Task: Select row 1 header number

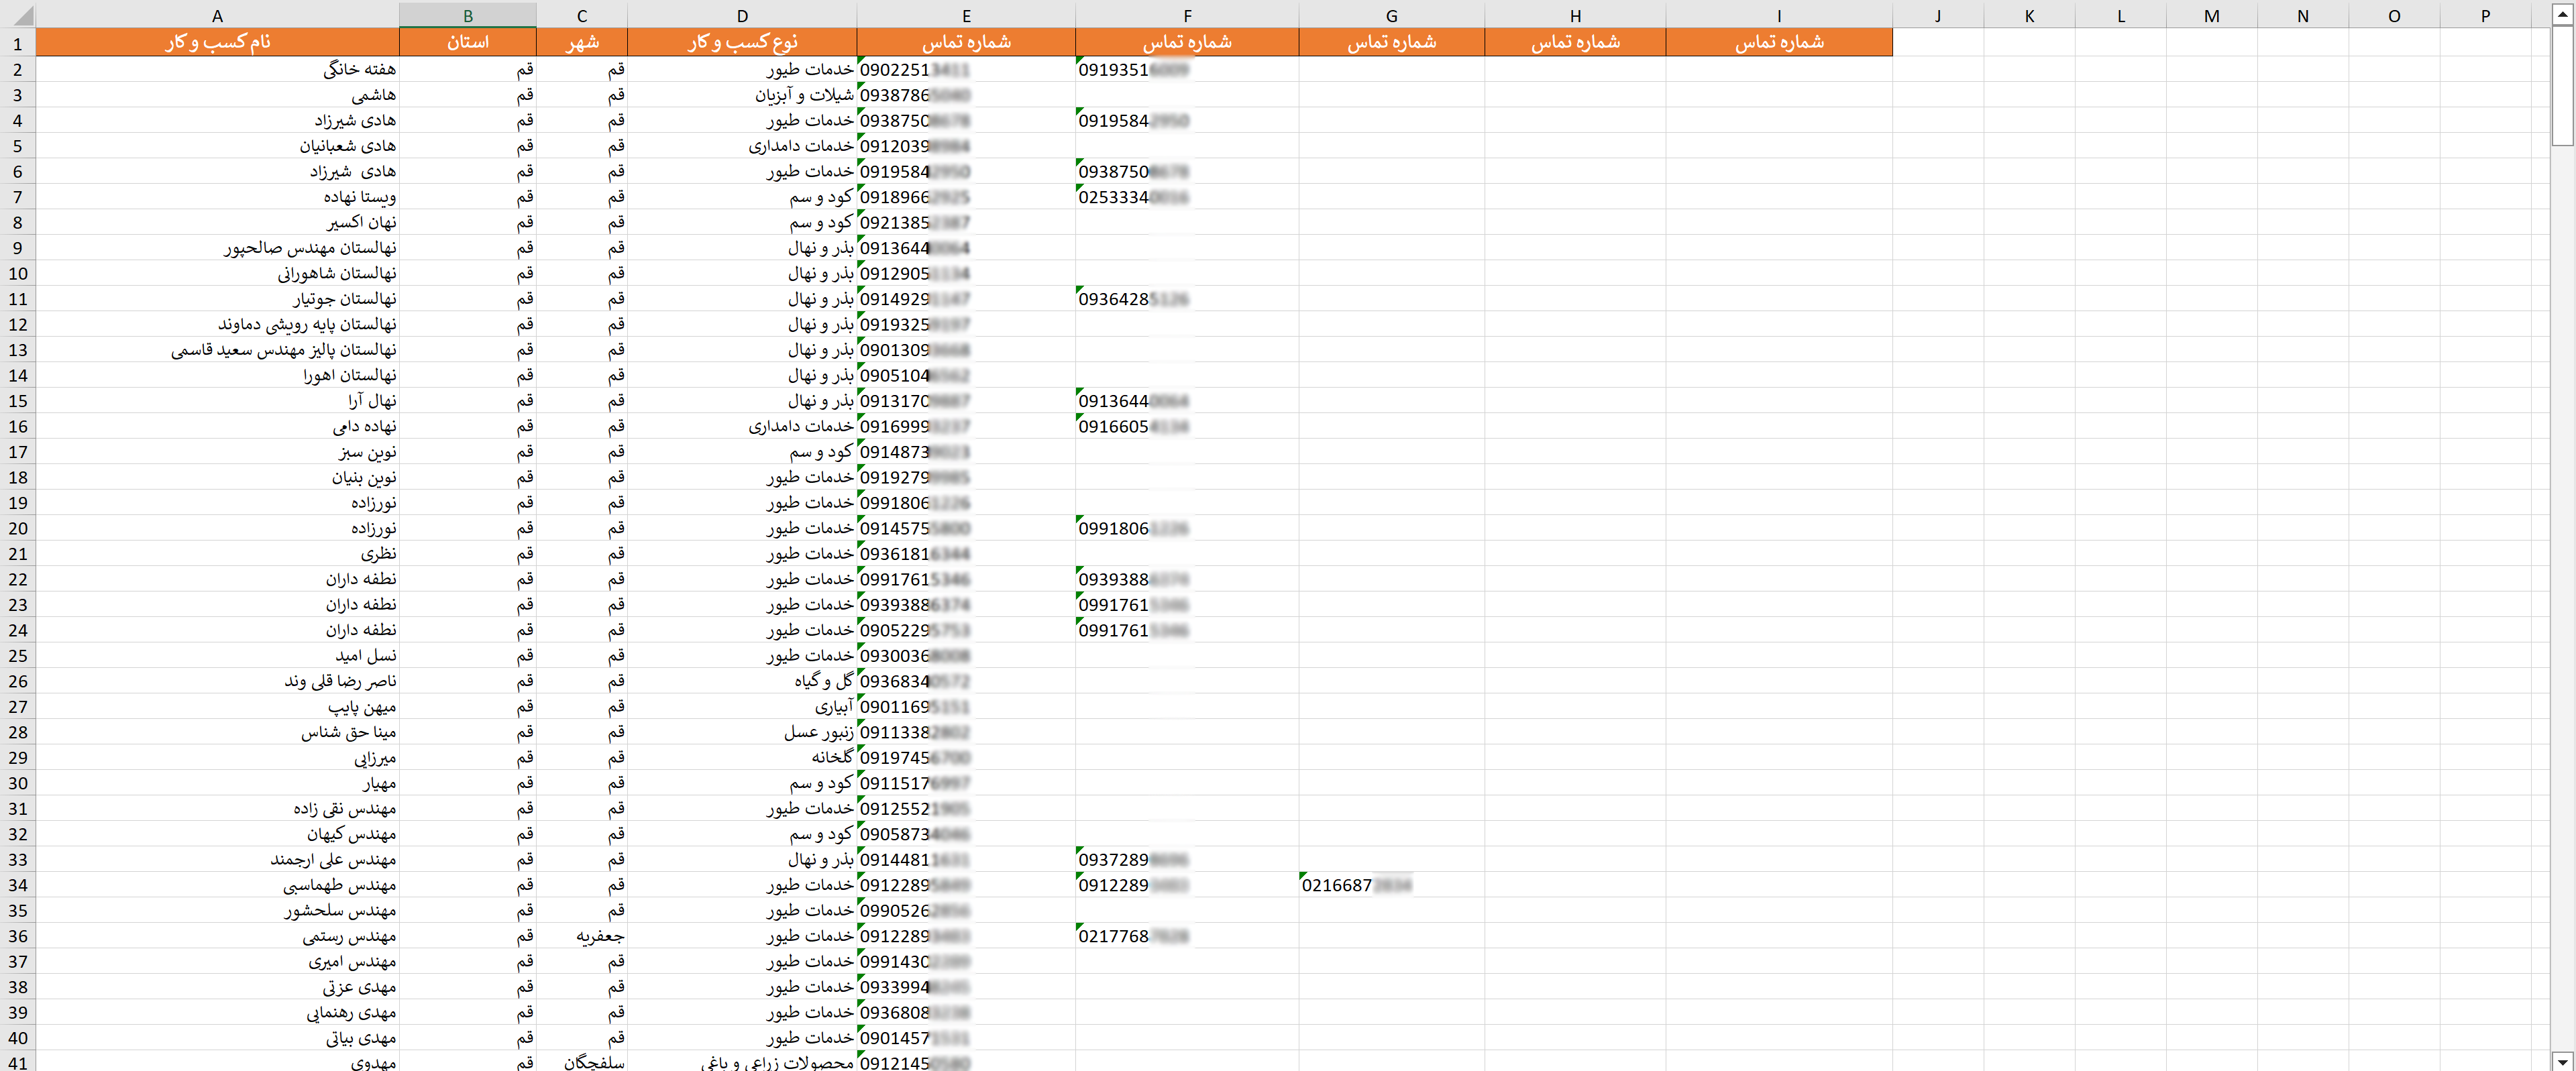Action: pos(18,42)
